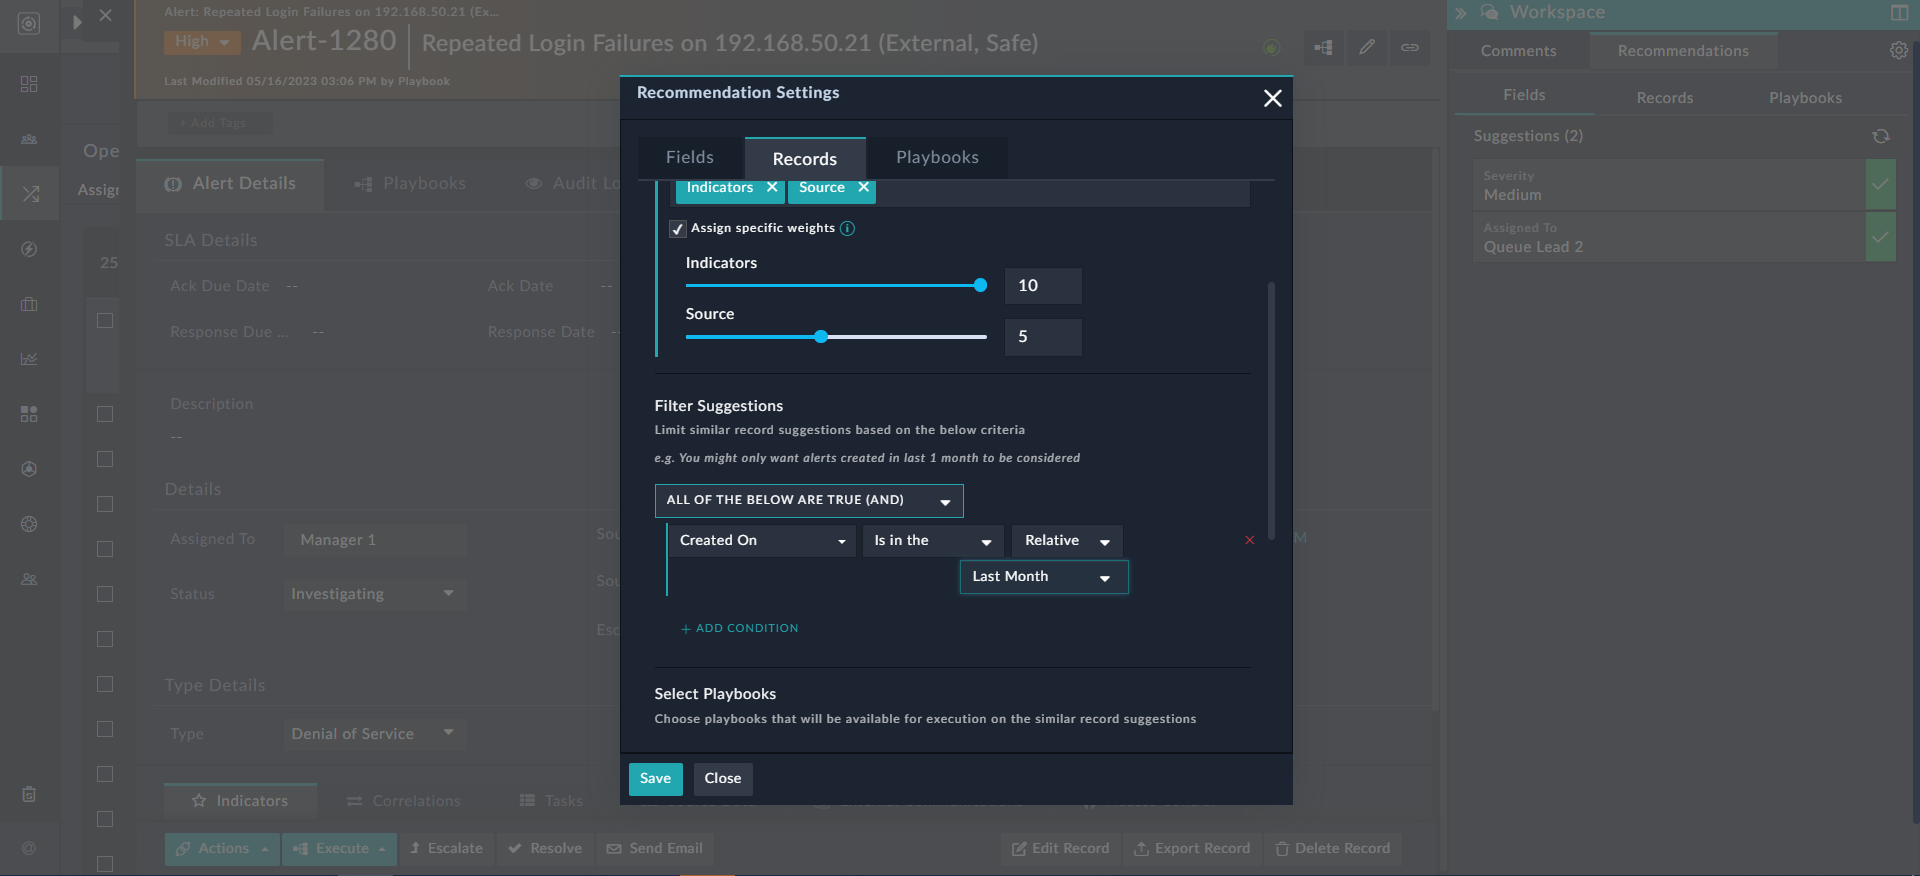1920x876 pixels.
Task: Remove the Source tag chip
Action: (x=863, y=188)
